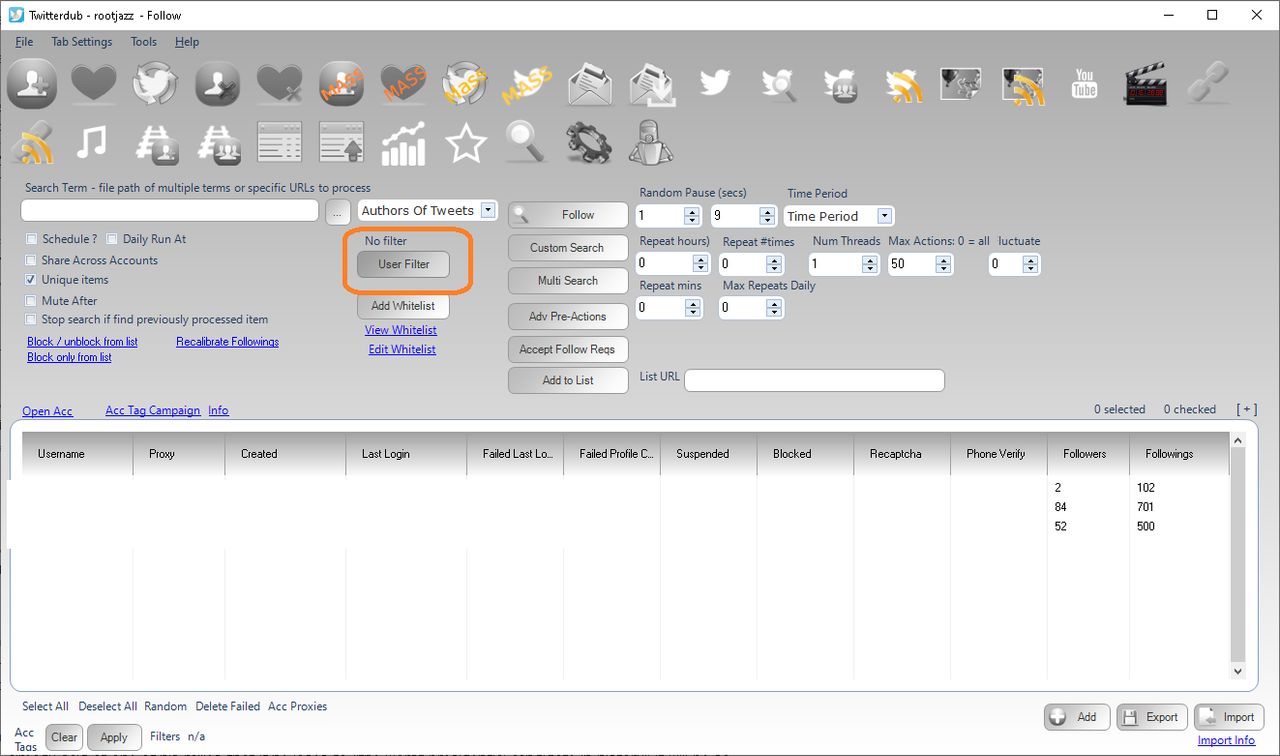
Task: Click the bird with group badge icon
Action: click(840, 85)
